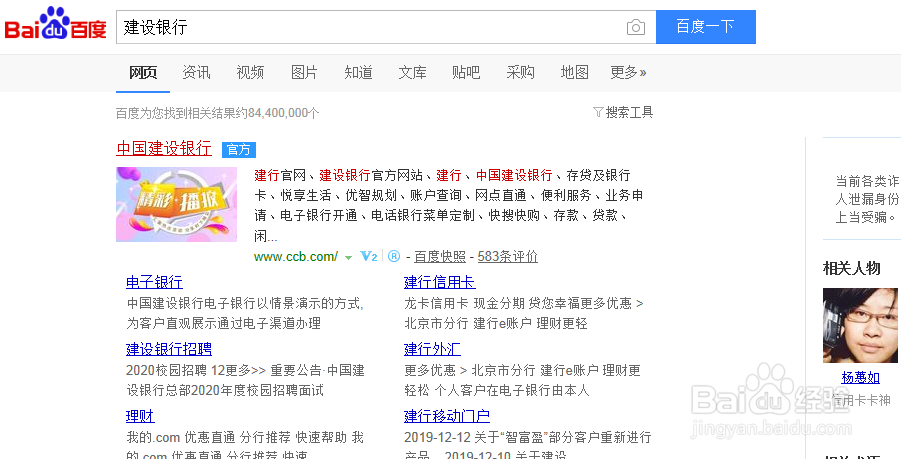Switch to the 图片 tab

point(304,72)
